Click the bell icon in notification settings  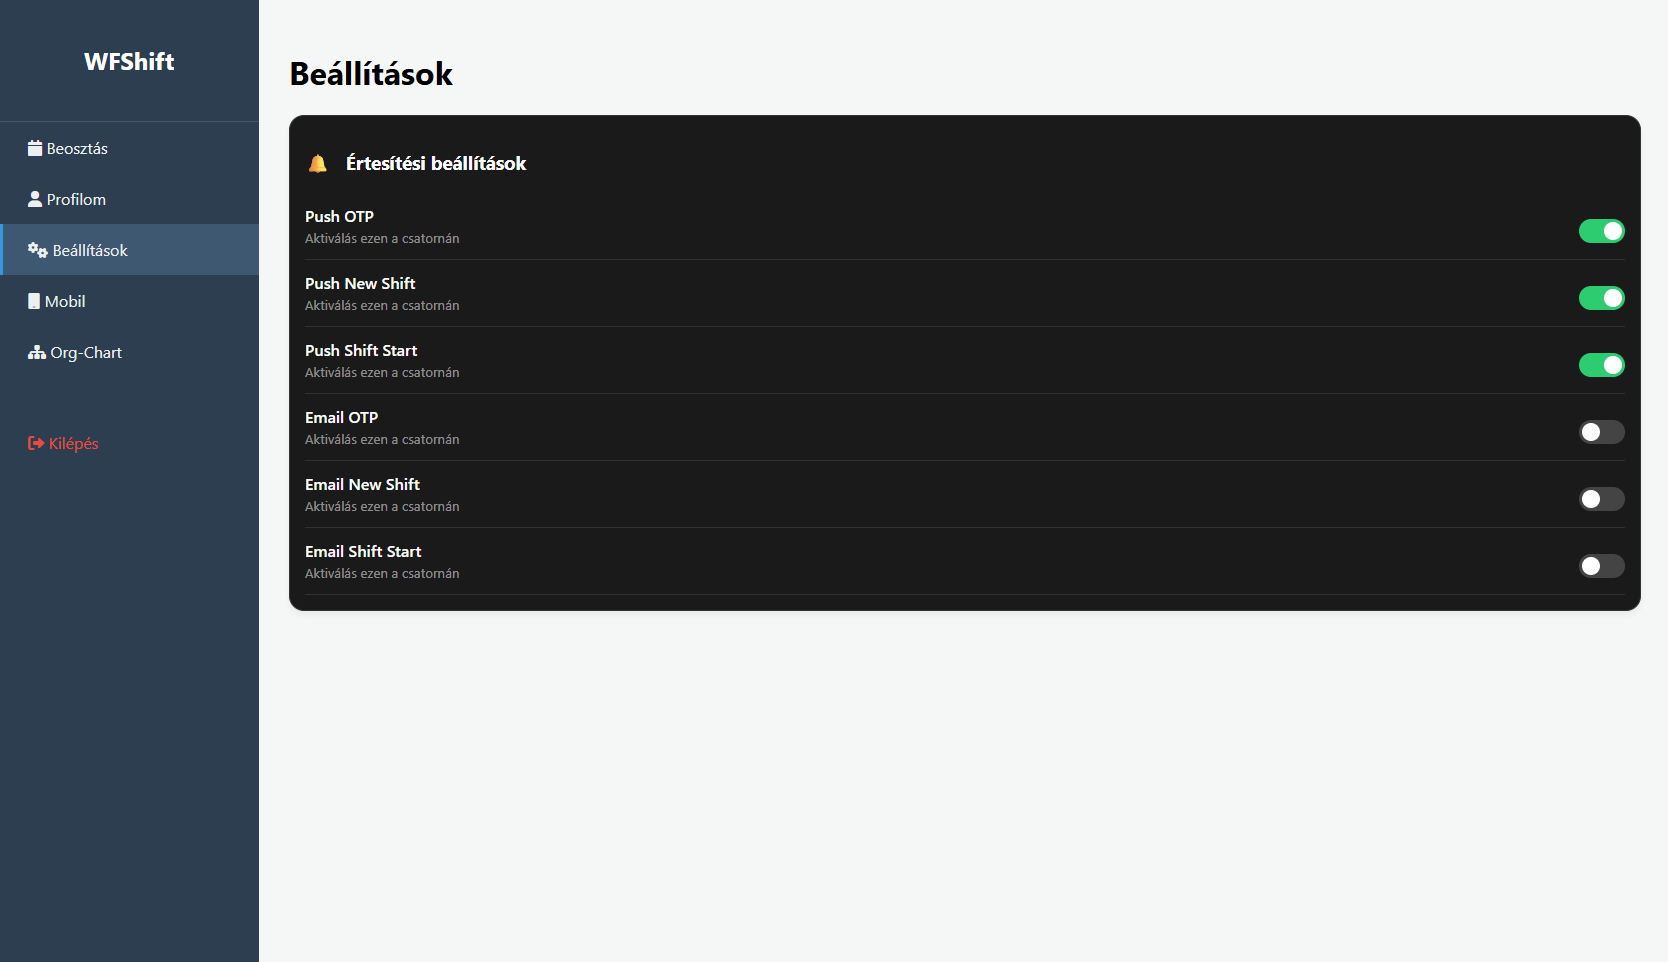(318, 164)
